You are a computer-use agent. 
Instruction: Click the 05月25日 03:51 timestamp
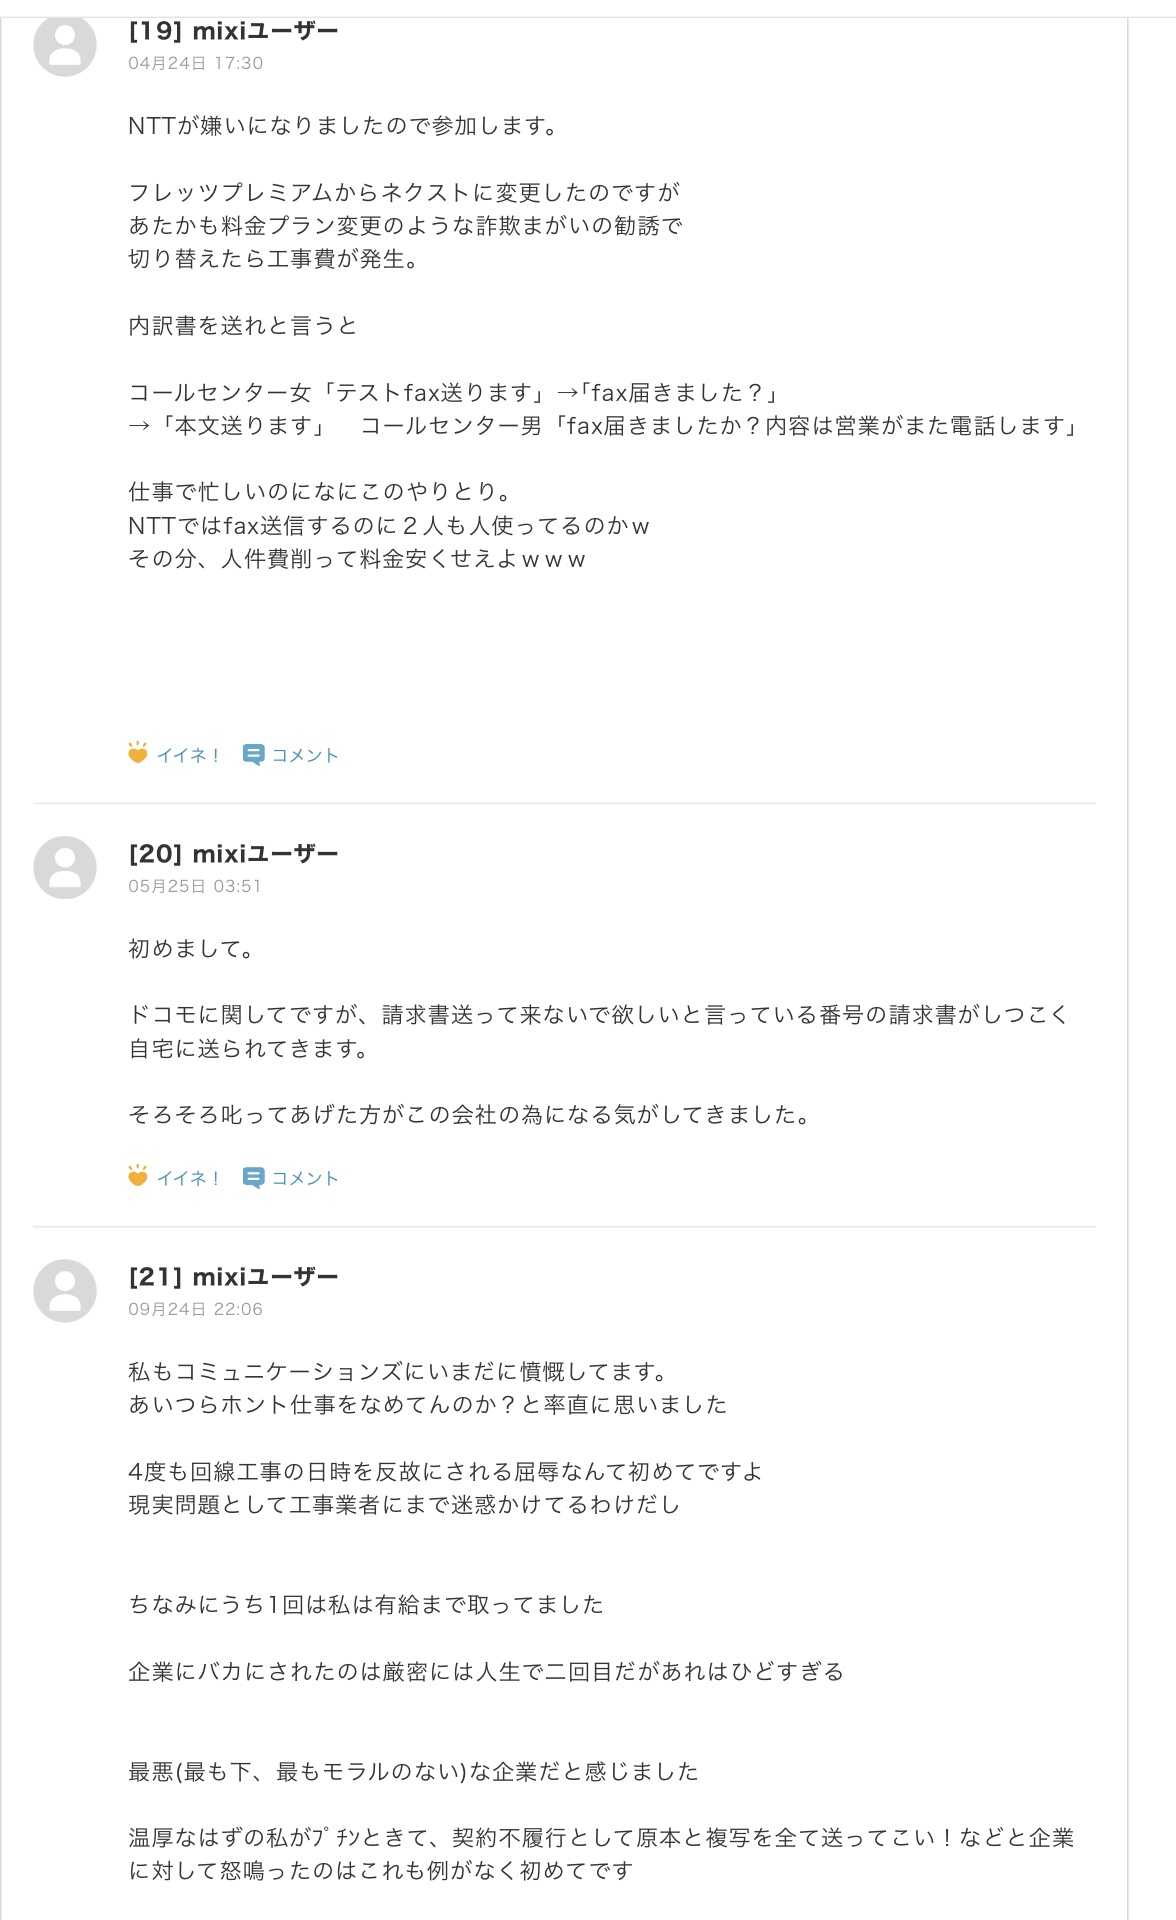194,886
